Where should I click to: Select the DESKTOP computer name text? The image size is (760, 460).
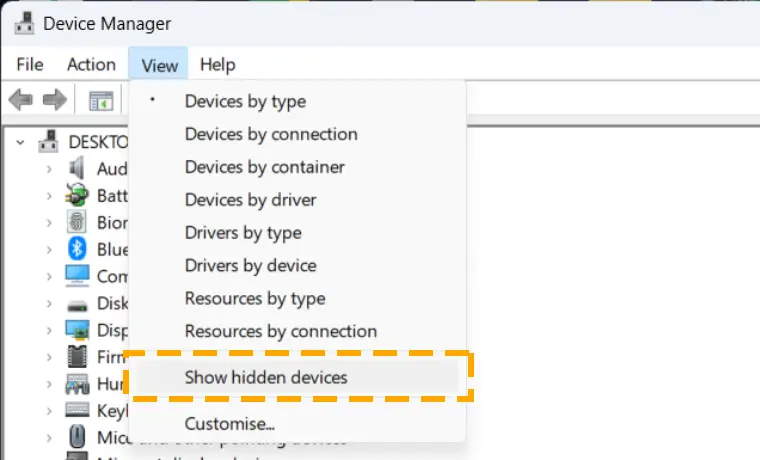pos(98,142)
